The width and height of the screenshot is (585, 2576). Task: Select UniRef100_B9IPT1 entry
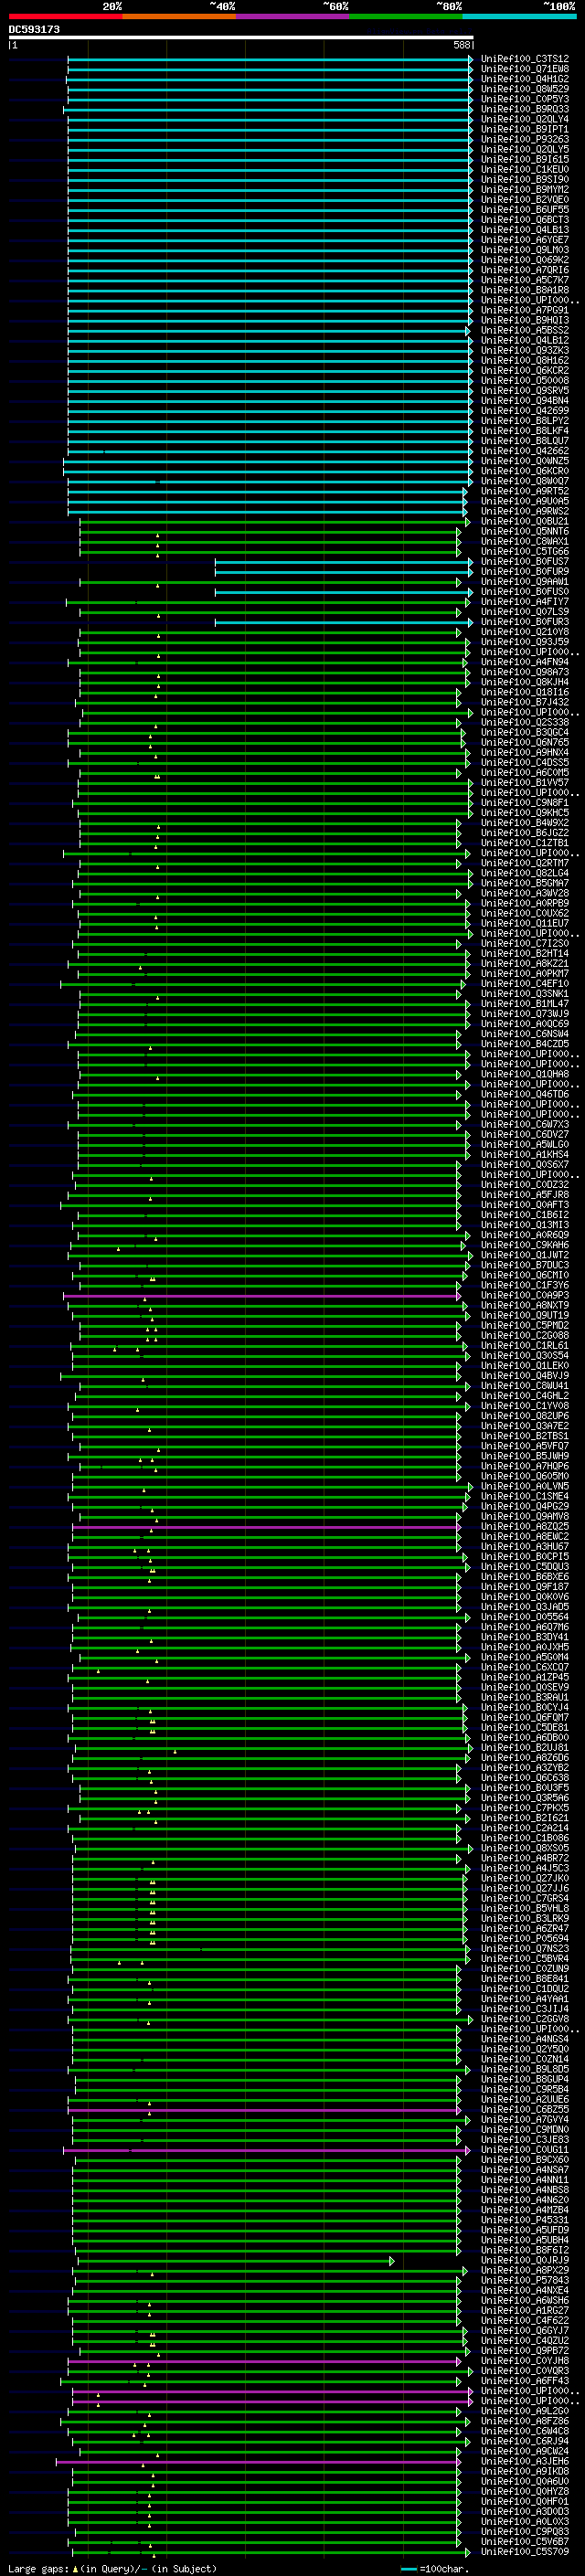pos(525,129)
